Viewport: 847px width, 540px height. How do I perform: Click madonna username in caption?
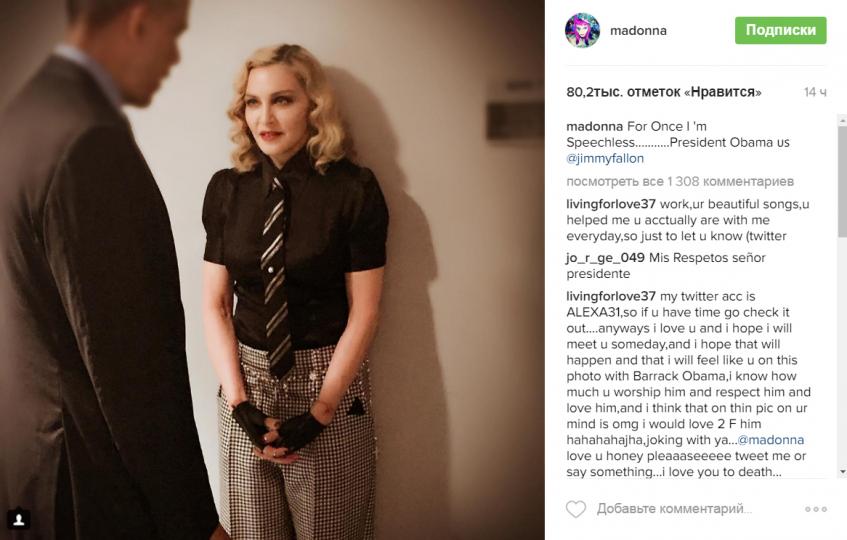[x=594, y=126]
